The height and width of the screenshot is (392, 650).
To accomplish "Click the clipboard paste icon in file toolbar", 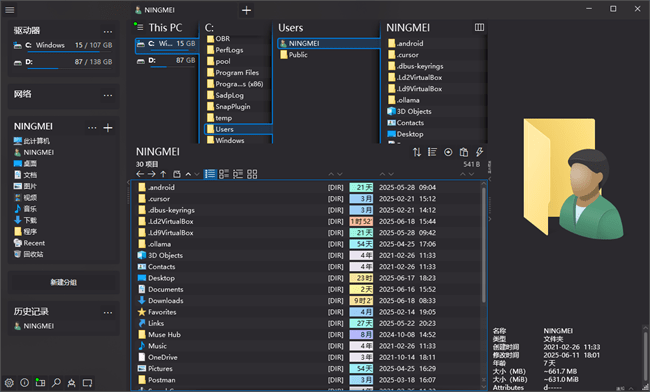I will point(464,152).
